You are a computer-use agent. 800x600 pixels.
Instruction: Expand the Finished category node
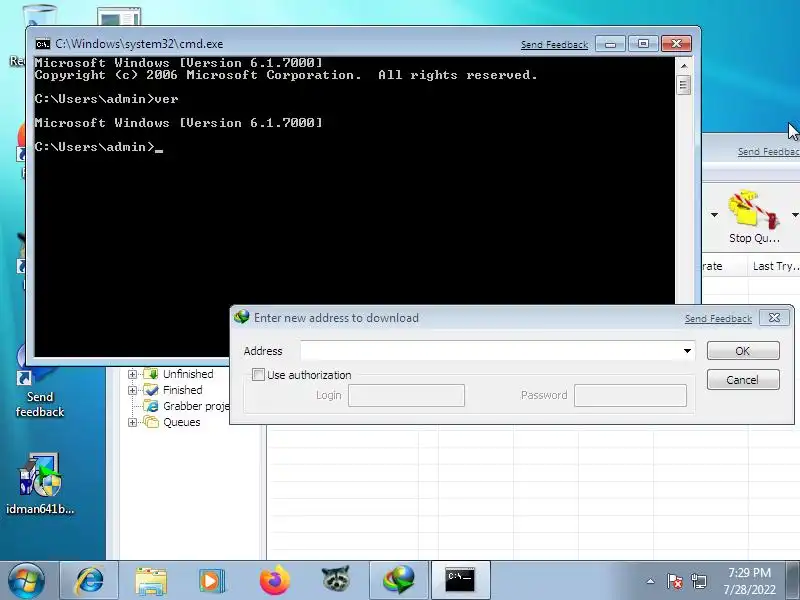[132, 390]
